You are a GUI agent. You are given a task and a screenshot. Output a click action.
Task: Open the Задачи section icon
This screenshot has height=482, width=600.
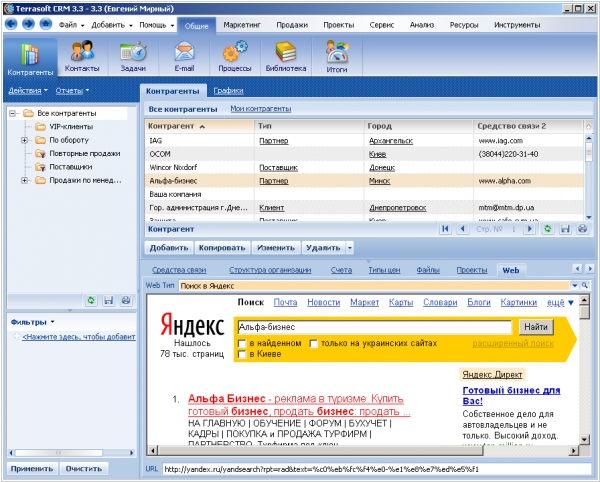(133, 57)
